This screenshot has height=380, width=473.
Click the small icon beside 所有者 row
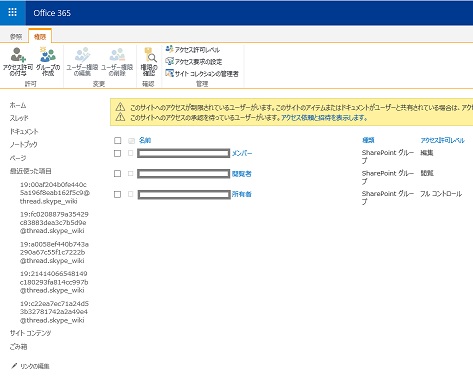tap(130, 194)
